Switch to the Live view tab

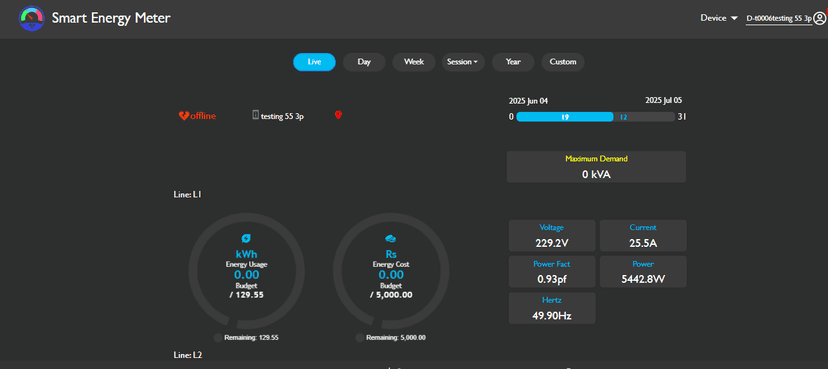[x=314, y=62]
